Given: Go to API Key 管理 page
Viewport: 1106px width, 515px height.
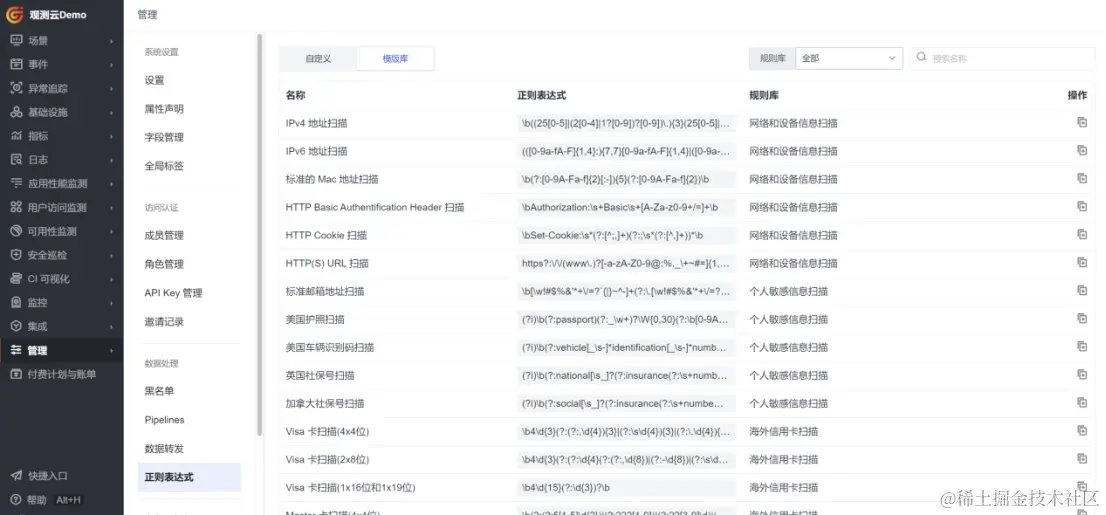Looking at the screenshot, I should (x=174, y=293).
